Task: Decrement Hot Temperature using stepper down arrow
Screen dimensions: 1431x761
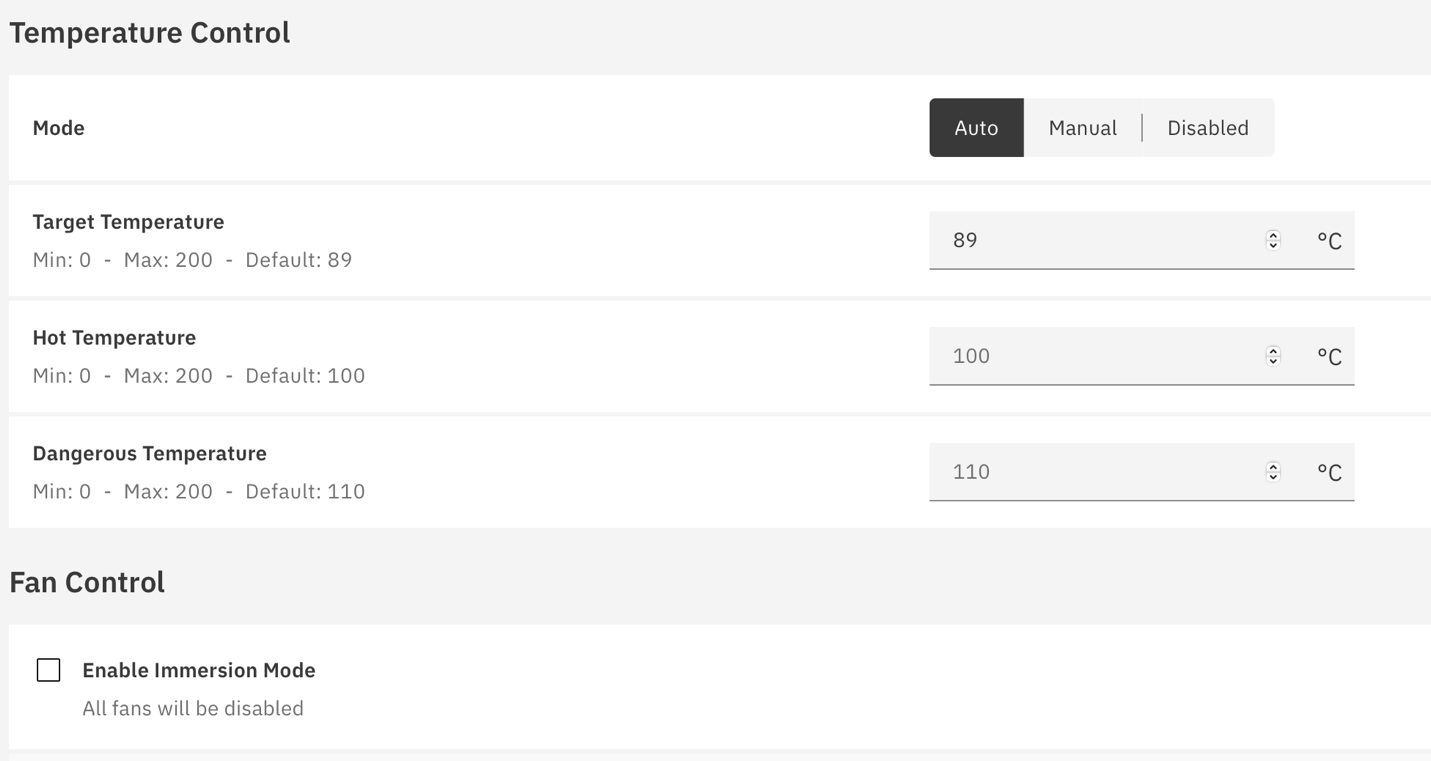Action: point(1273,361)
